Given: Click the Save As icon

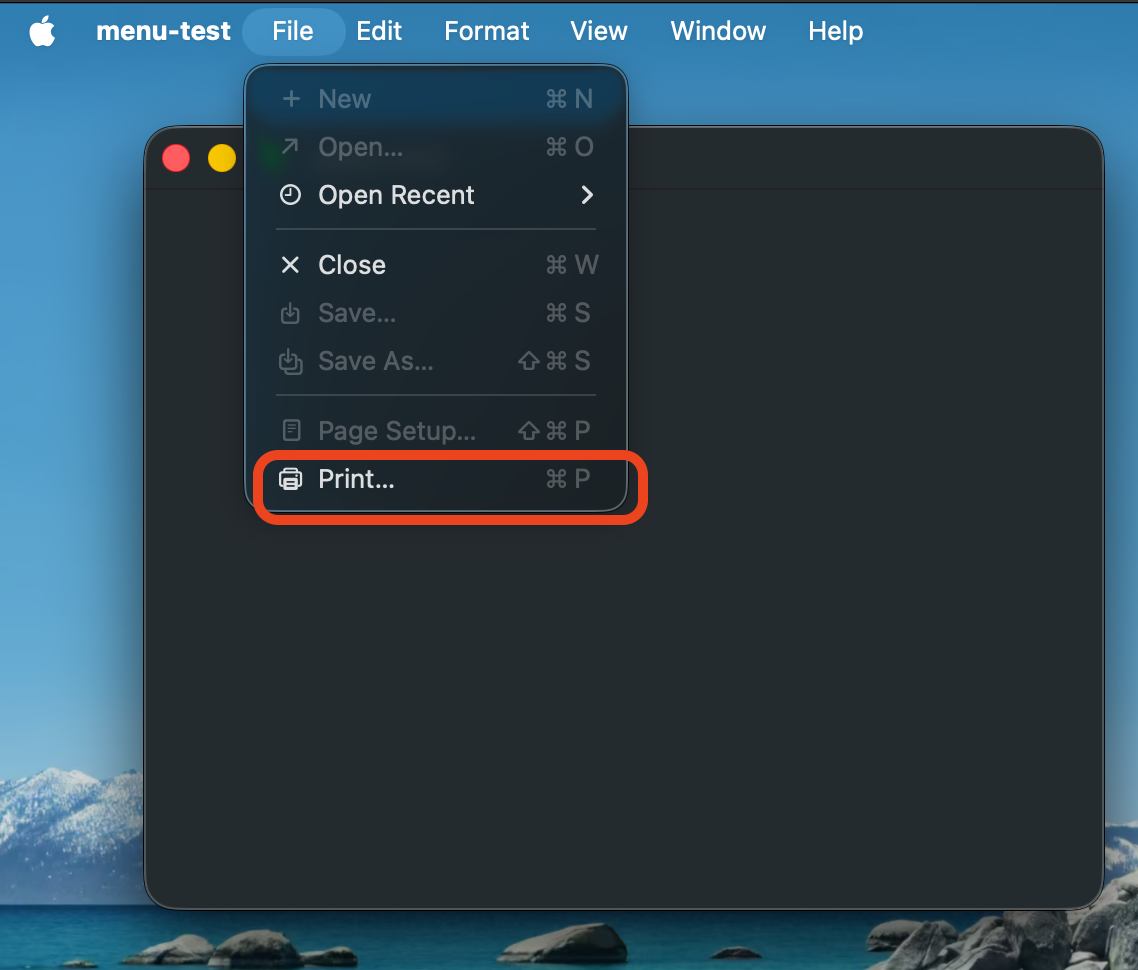Looking at the screenshot, I should (x=290, y=361).
